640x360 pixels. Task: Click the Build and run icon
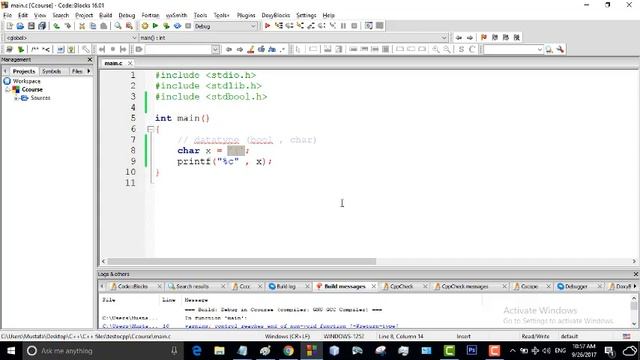166,26
